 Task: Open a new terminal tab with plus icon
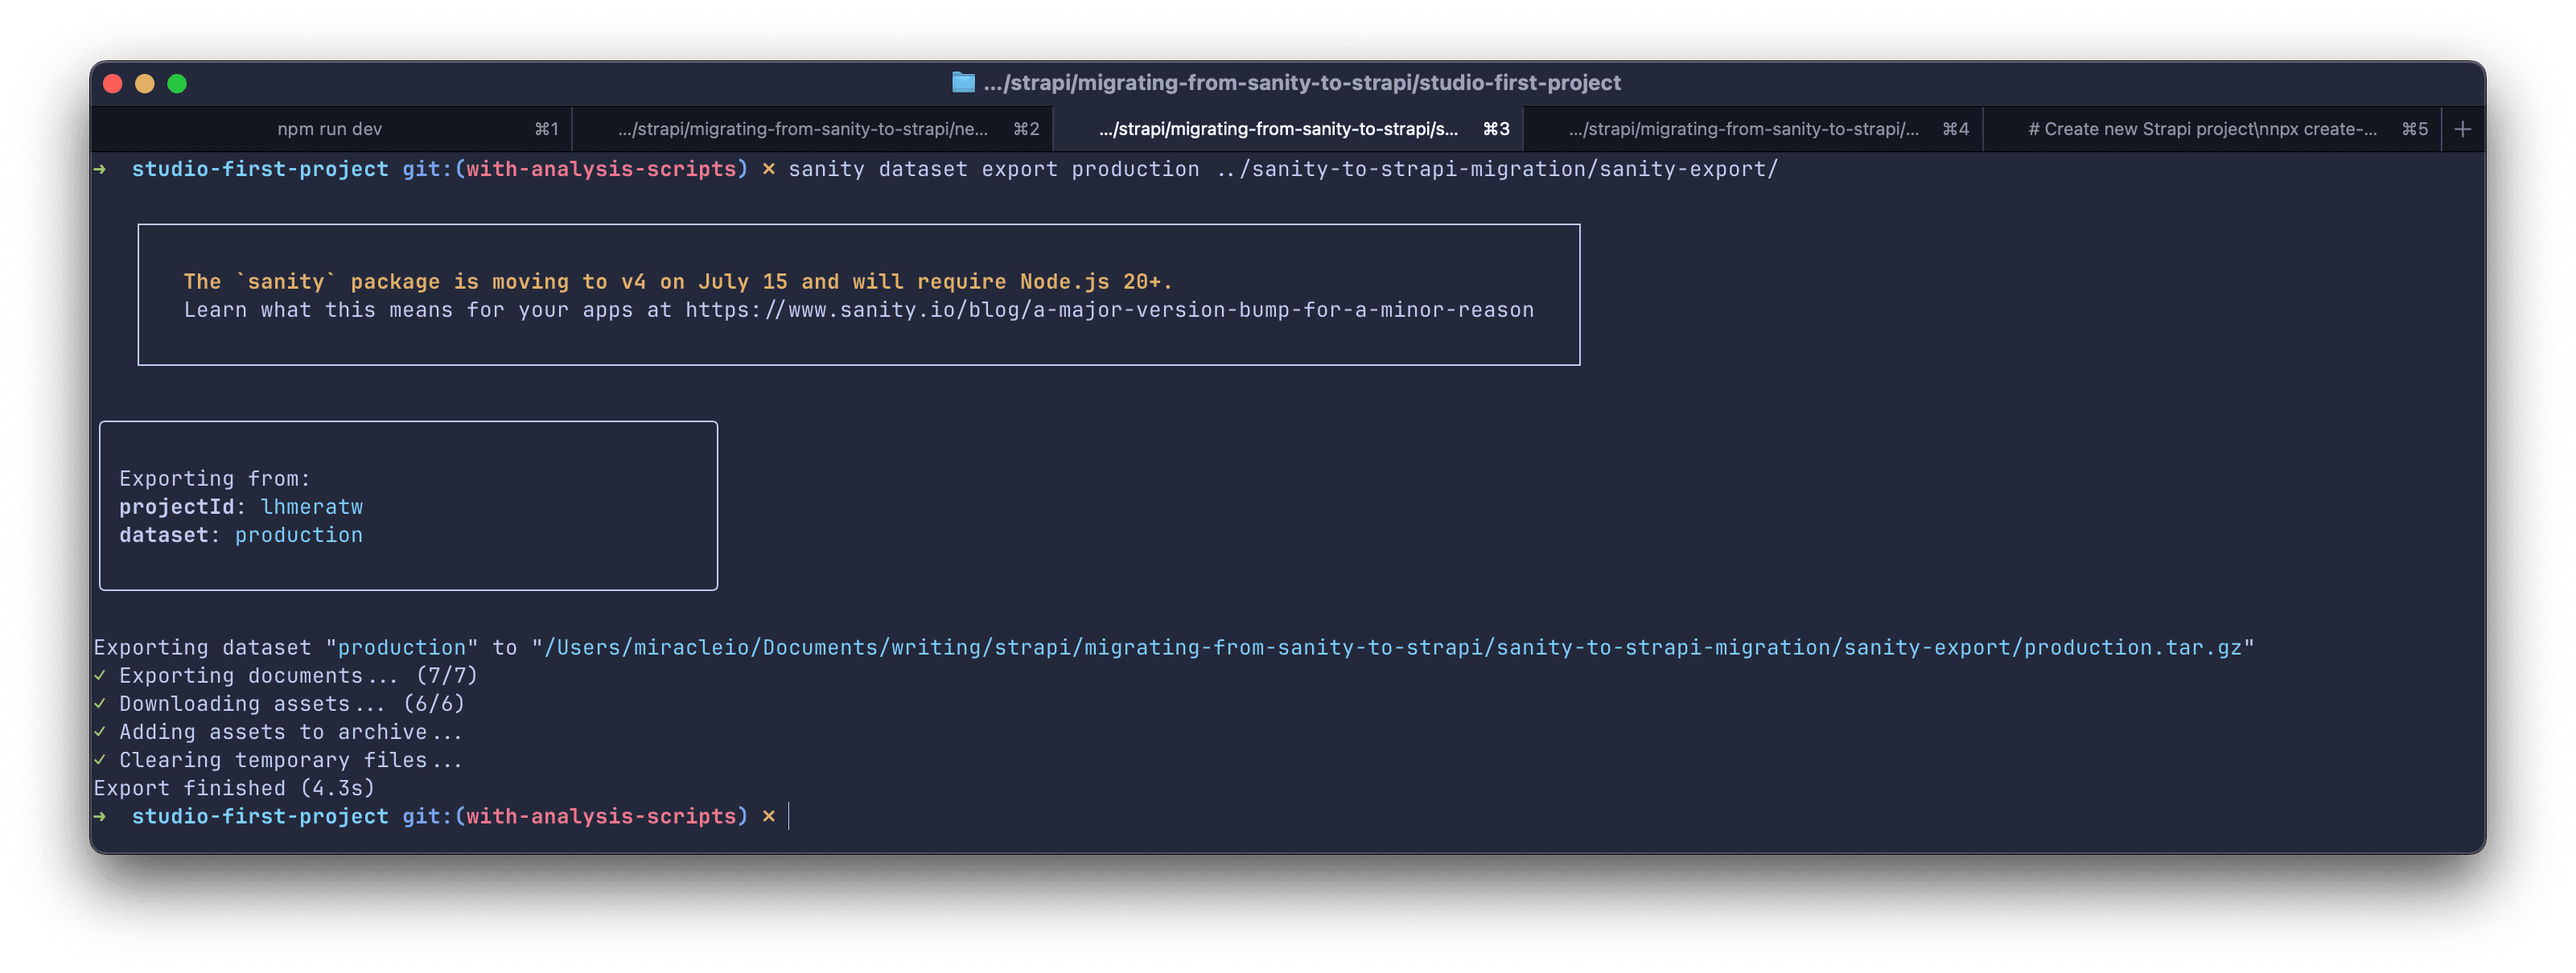pyautogui.click(x=2462, y=129)
